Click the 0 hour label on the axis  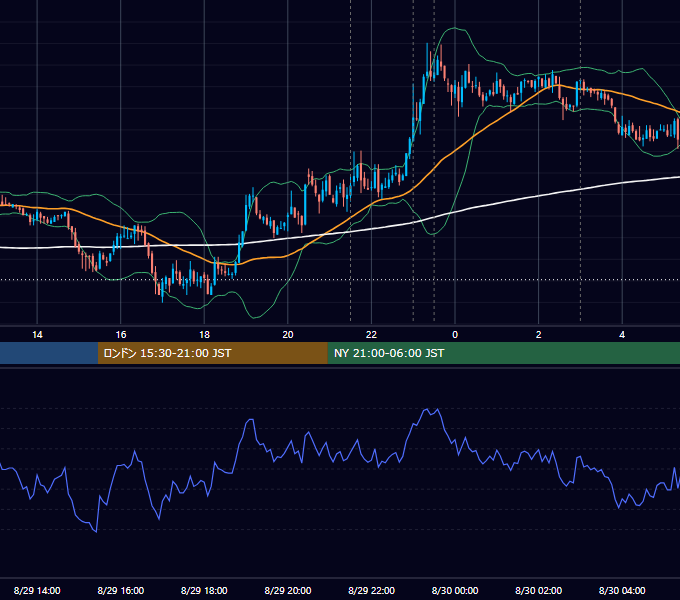pos(455,335)
